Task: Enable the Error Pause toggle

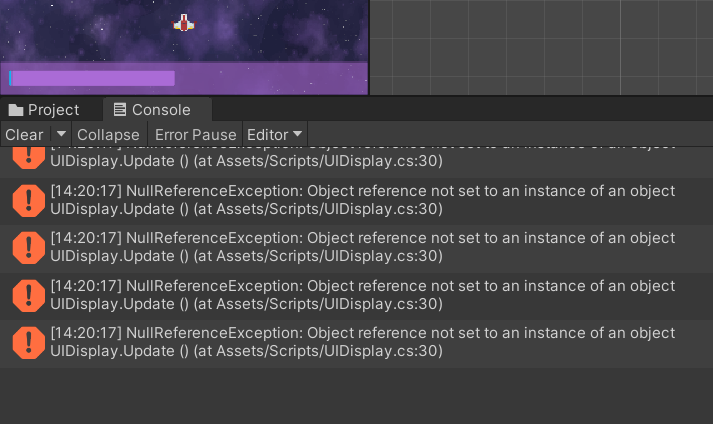Action: 195,134
